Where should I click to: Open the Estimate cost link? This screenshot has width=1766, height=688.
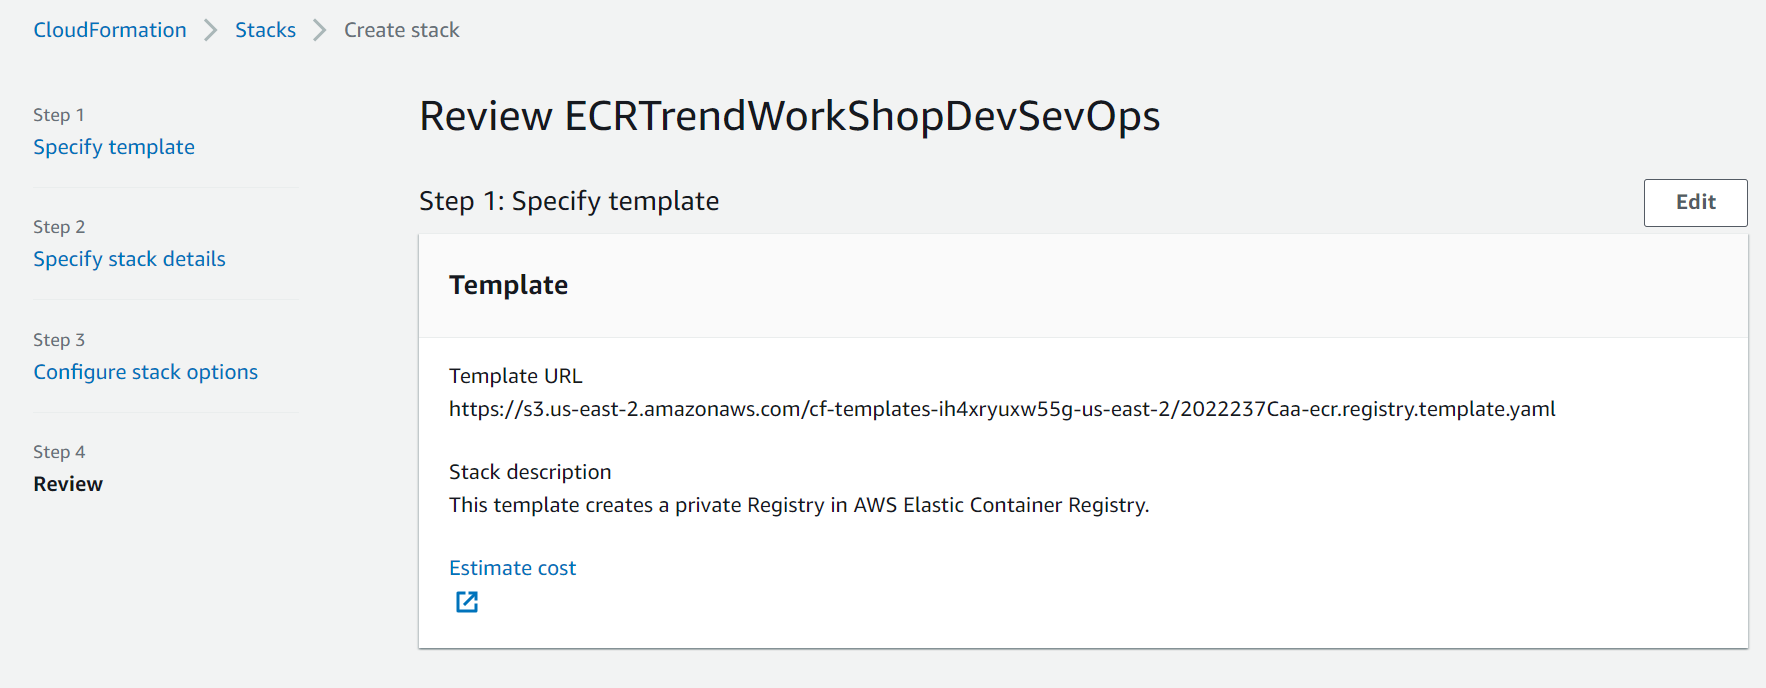click(x=512, y=568)
